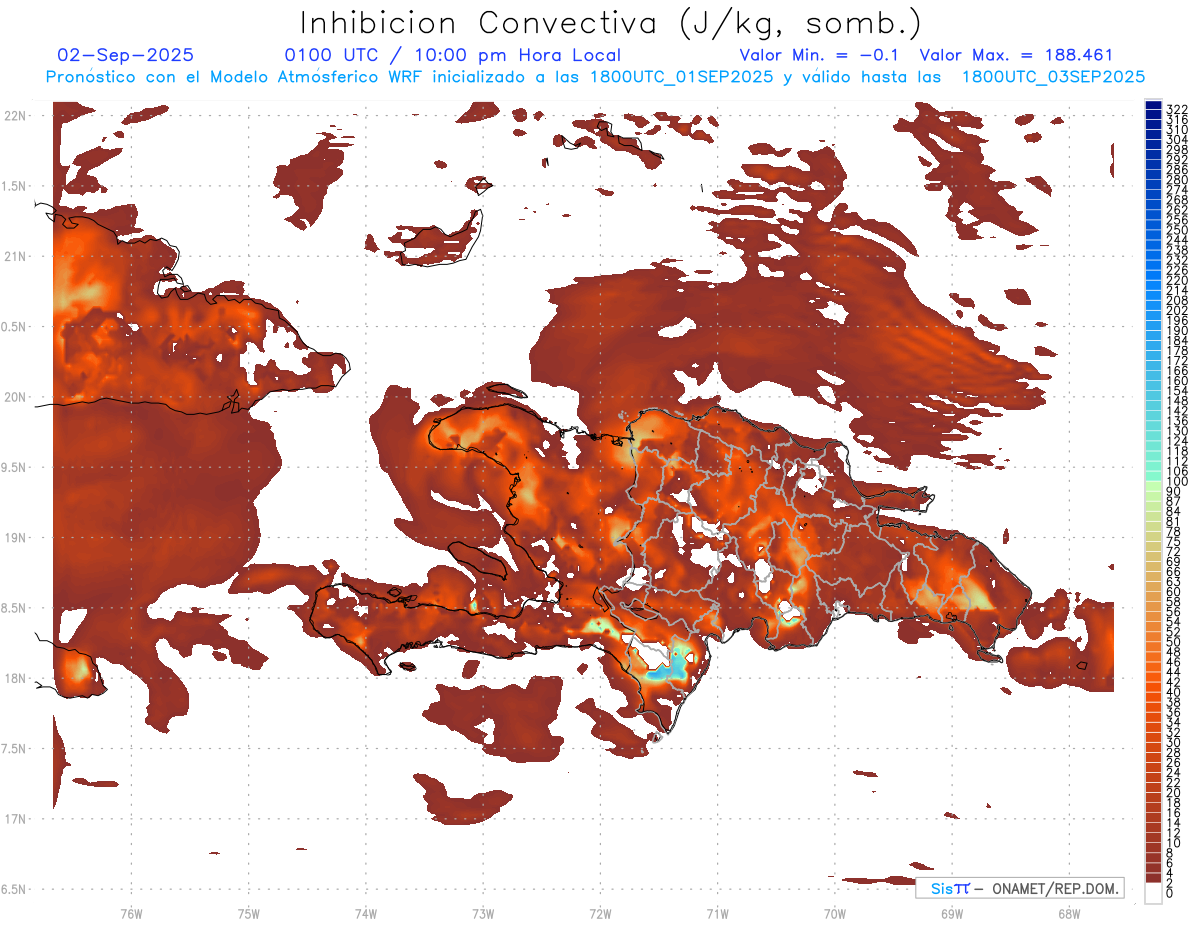Click the legend value "50"
The height and width of the screenshot is (927, 1200).
(1173, 642)
